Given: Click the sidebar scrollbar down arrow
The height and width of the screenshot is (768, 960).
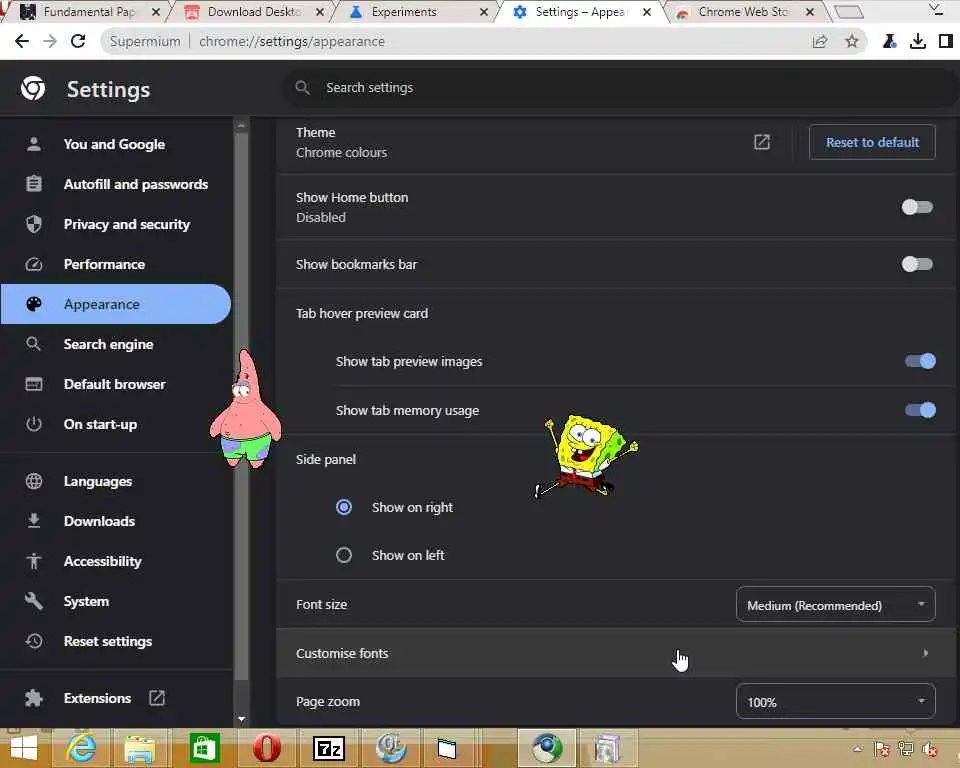Looking at the screenshot, I should pyautogui.click(x=241, y=719).
